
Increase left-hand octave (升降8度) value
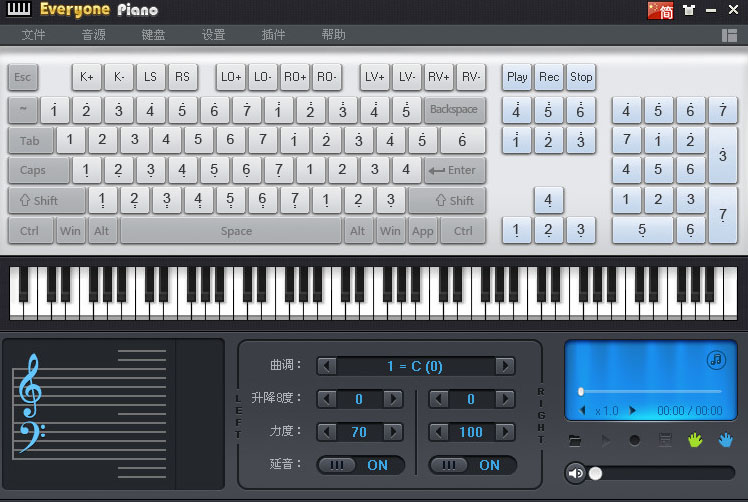pyautogui.click(x=393, y=399)
